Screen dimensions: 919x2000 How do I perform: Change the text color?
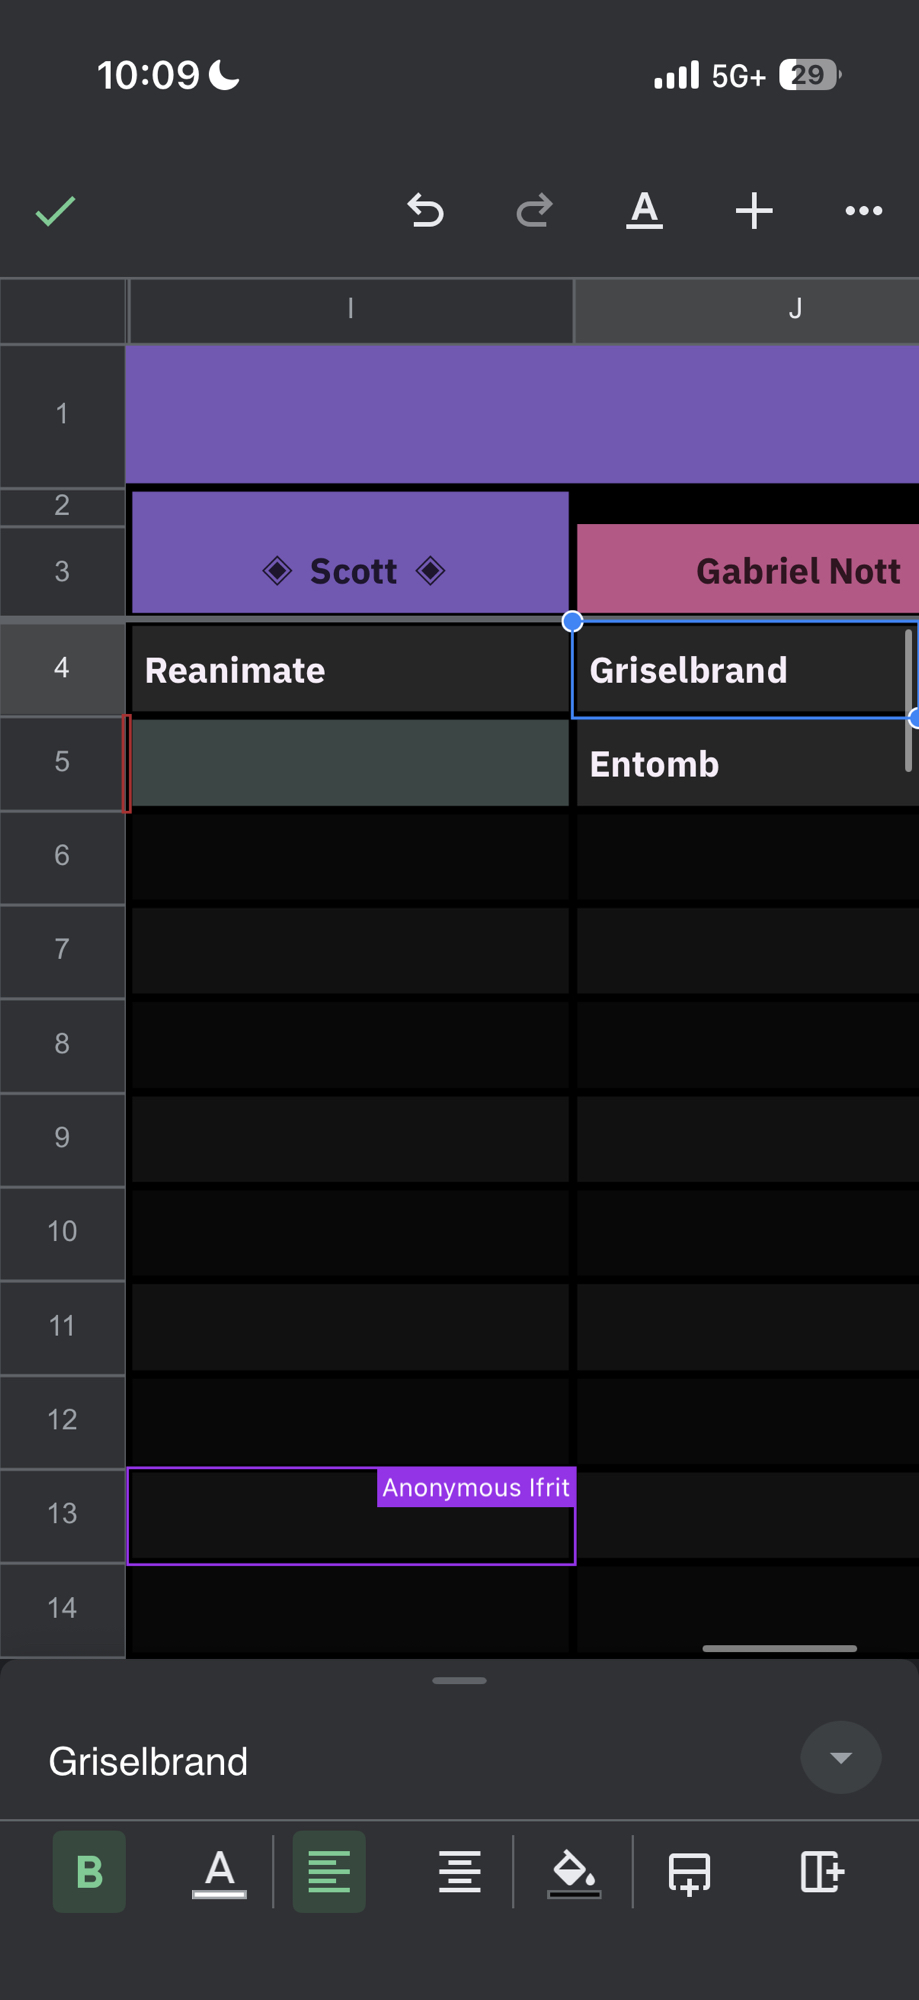pos(219,1872)
